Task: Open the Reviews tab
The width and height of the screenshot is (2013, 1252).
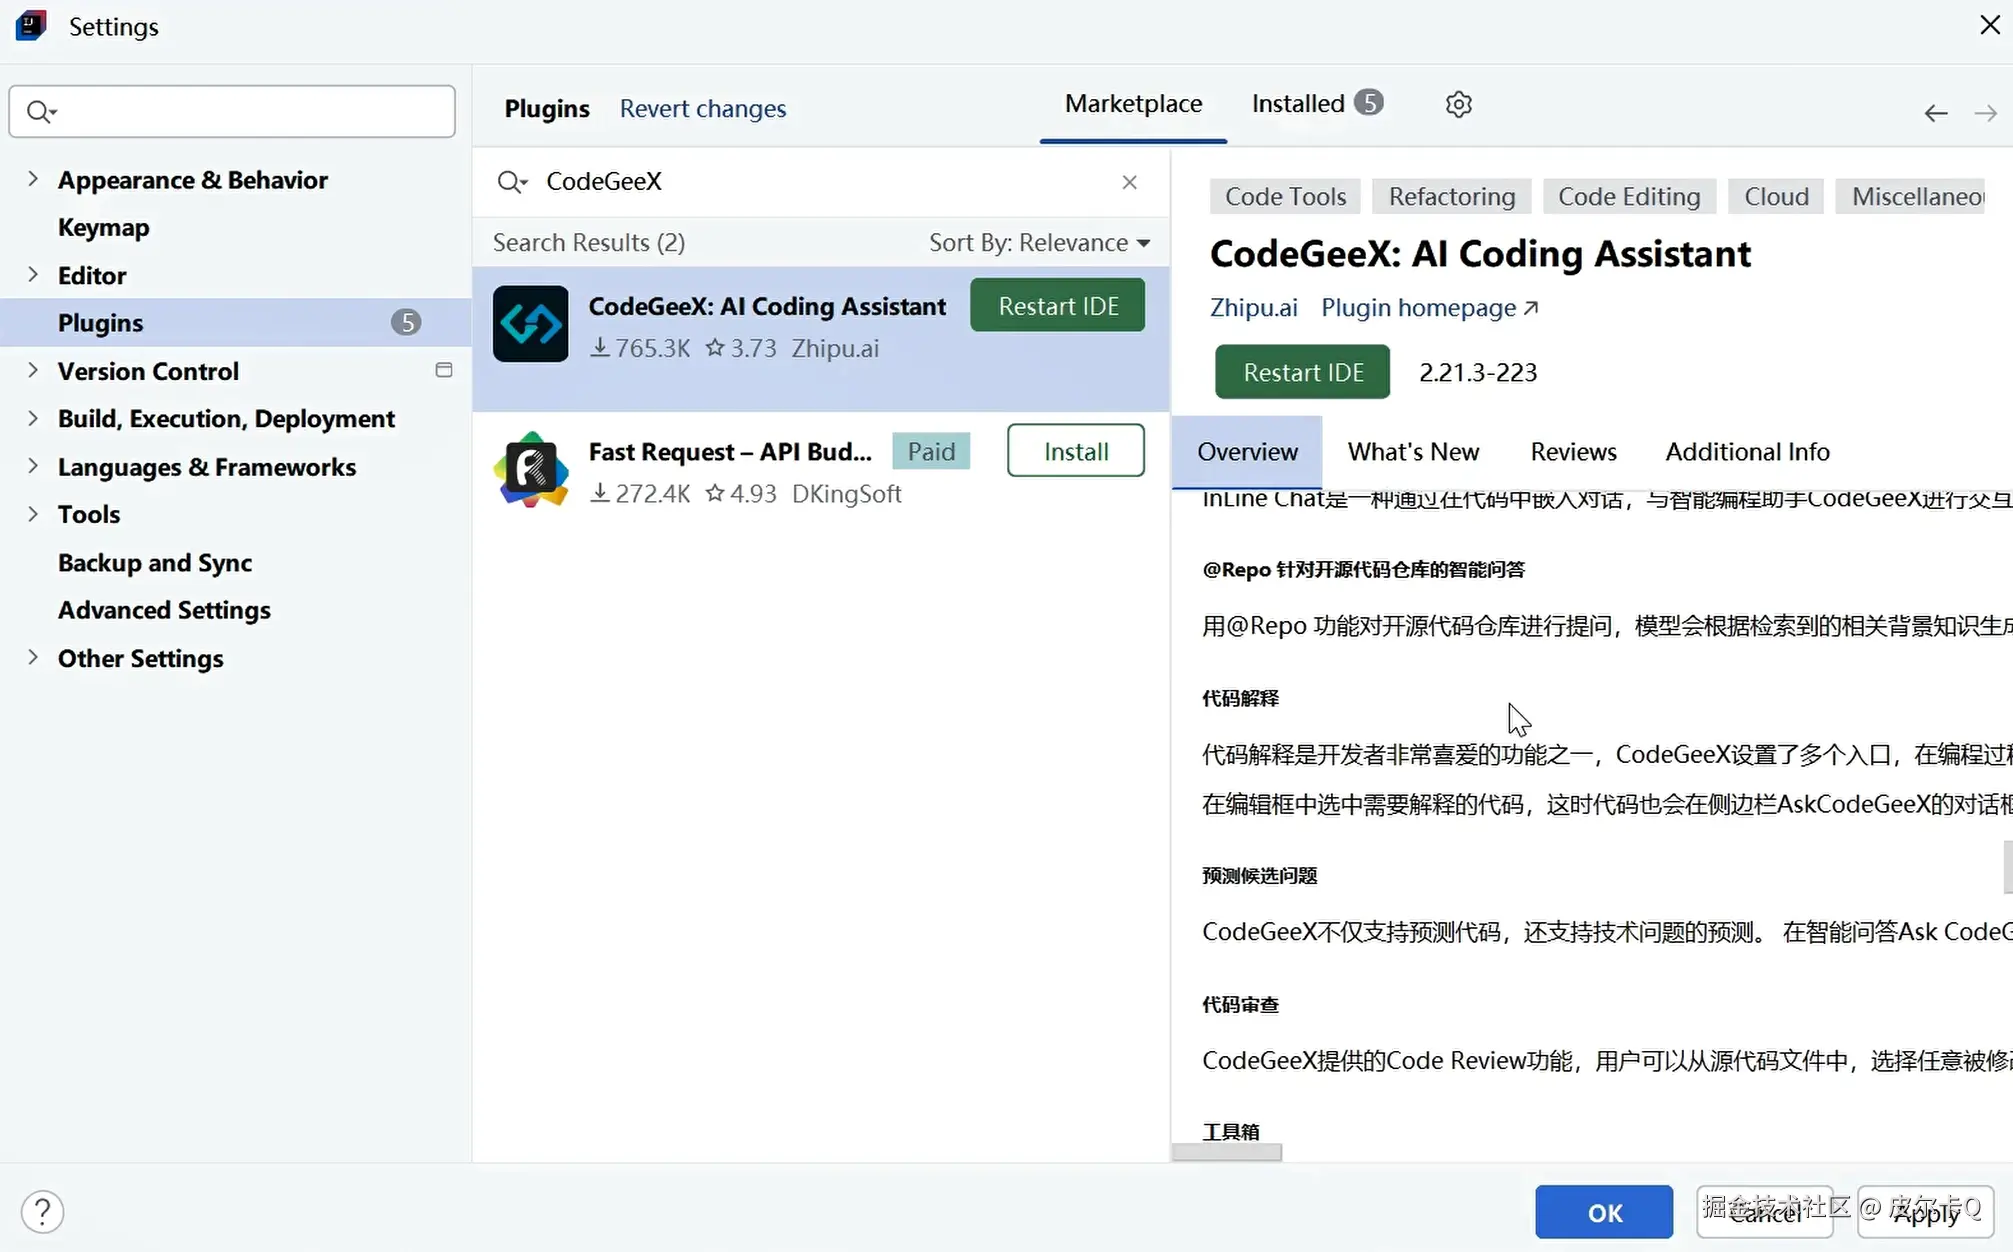Action: [1573, 452]
